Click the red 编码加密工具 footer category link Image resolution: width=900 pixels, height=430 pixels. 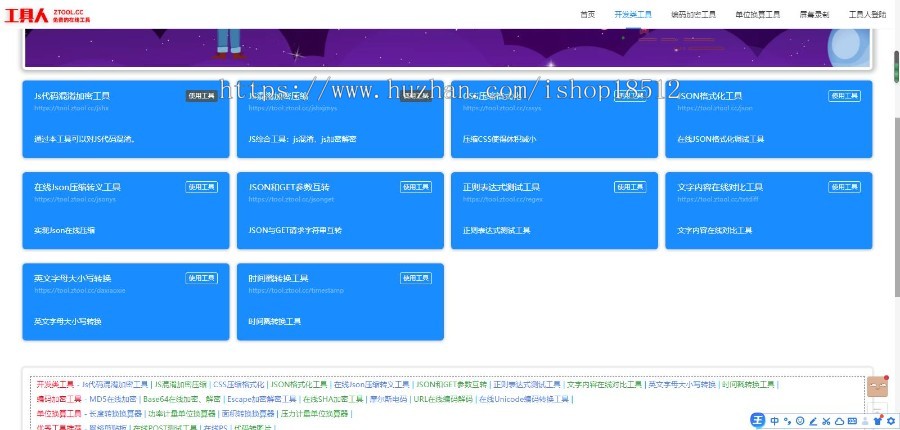point(59,399)
